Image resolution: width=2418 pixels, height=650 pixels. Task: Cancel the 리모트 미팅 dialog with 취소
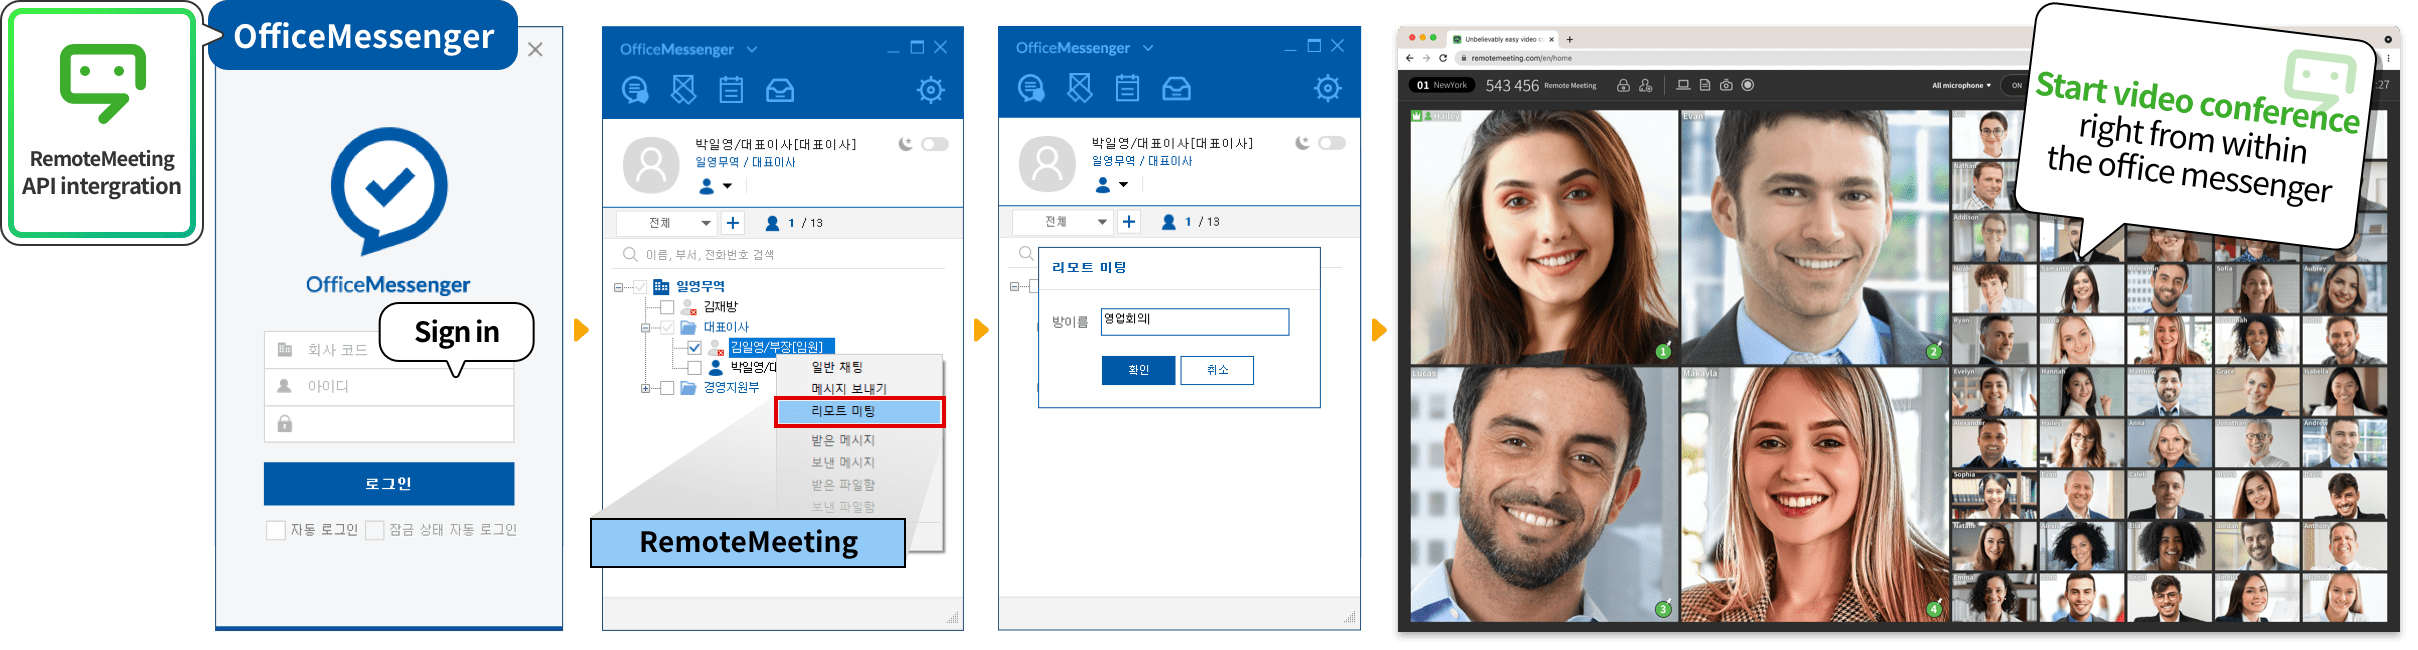(1217, 370)
